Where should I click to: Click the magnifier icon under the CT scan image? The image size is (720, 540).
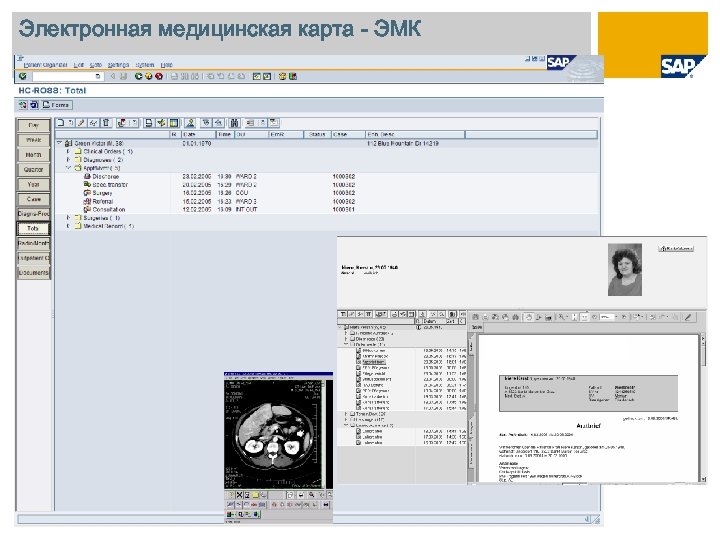(x=312, y=495)
